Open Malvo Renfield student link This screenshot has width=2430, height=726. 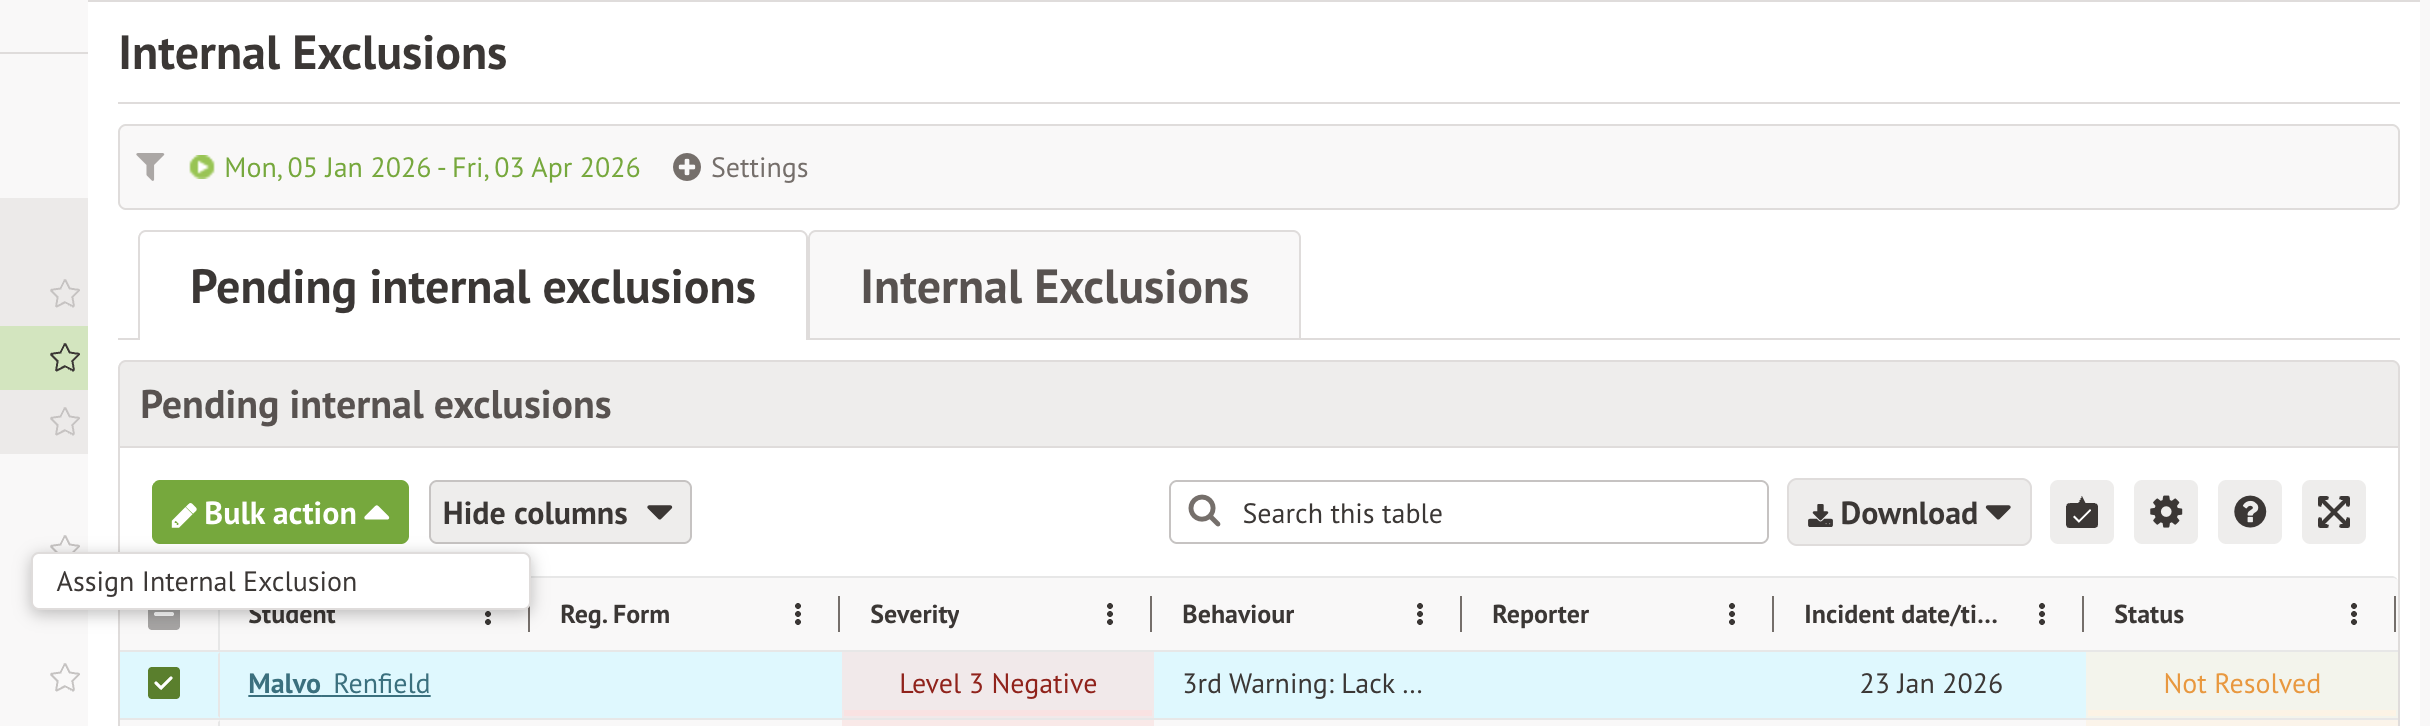point(339,684)
